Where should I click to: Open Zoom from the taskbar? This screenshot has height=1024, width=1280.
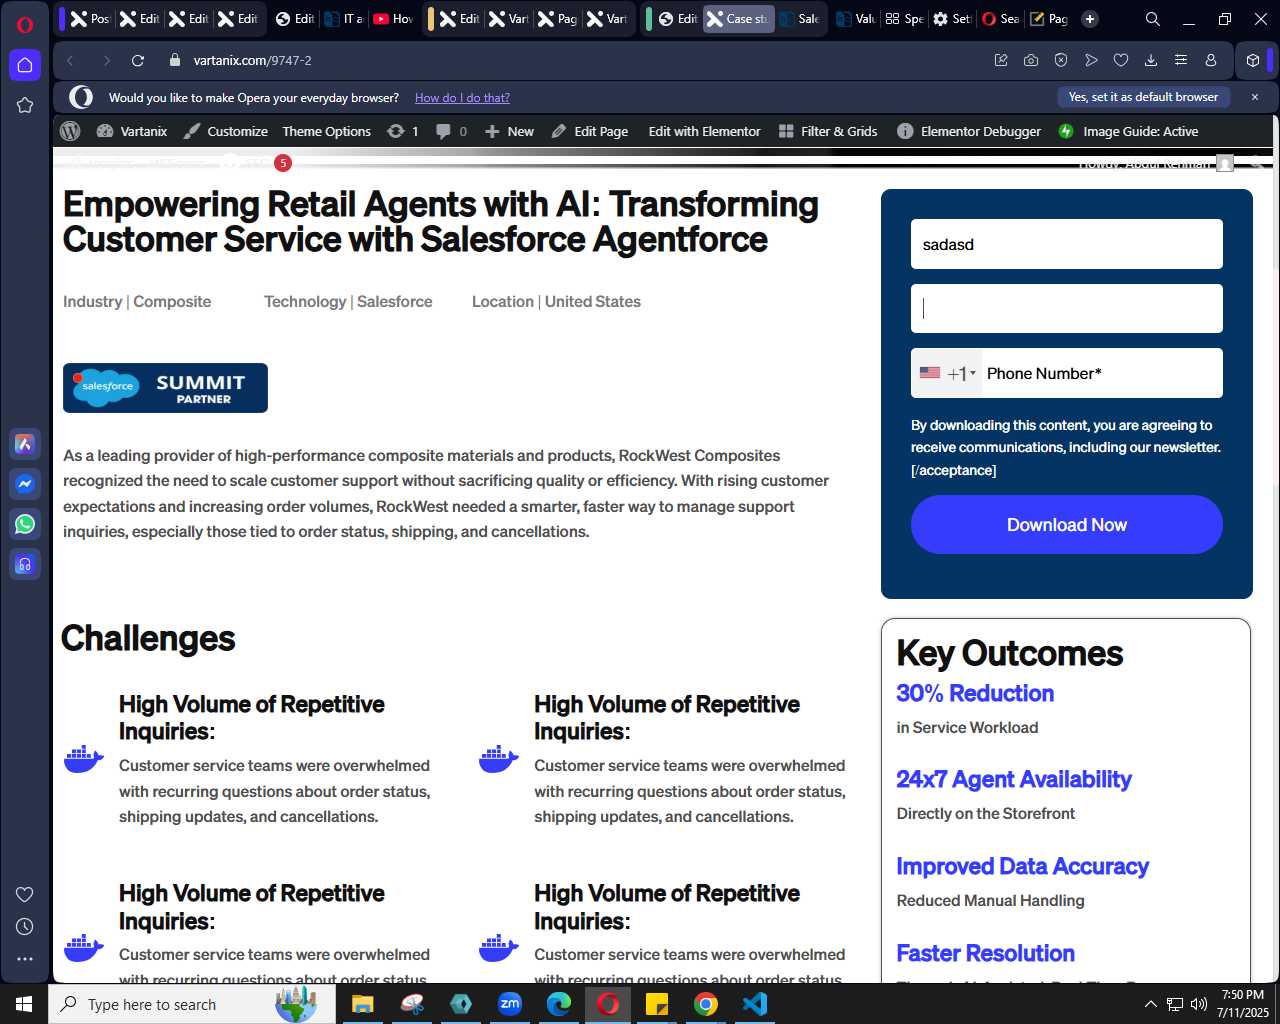click(x=510, y=1004)
